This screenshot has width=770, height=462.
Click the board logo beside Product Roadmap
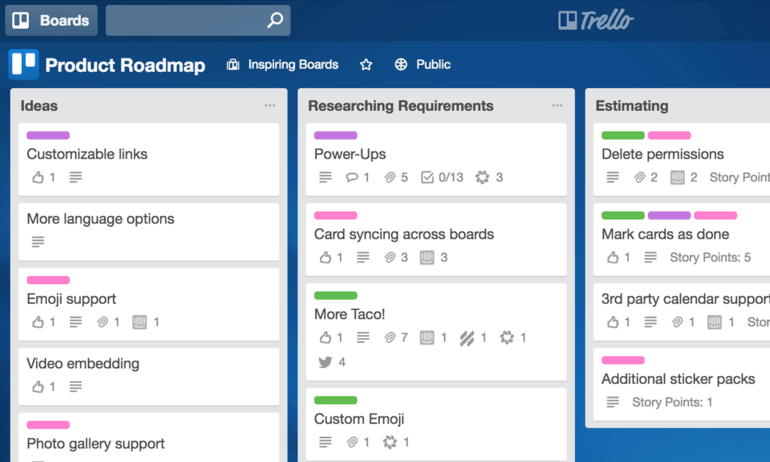click(x=24, y=64)
